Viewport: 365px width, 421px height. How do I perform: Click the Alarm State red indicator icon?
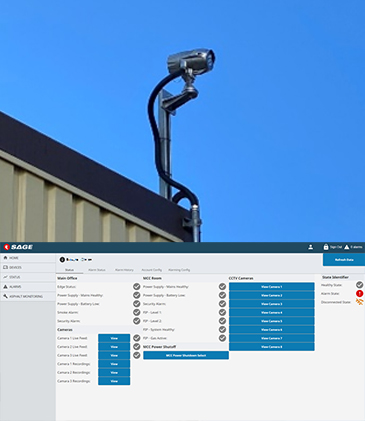click(x=359, y=293)
